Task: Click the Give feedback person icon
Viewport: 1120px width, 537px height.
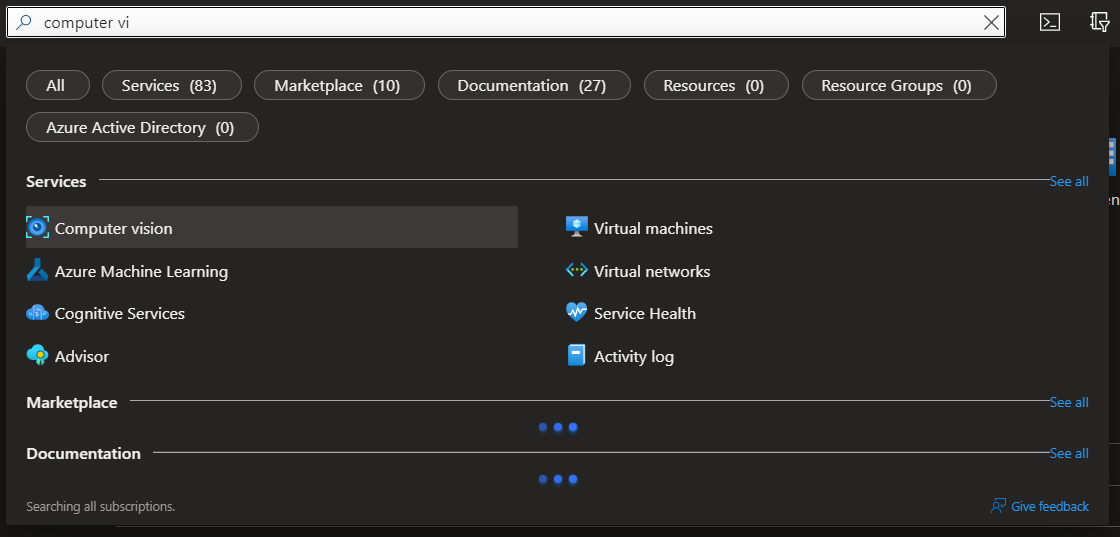Action: (999, 506)
